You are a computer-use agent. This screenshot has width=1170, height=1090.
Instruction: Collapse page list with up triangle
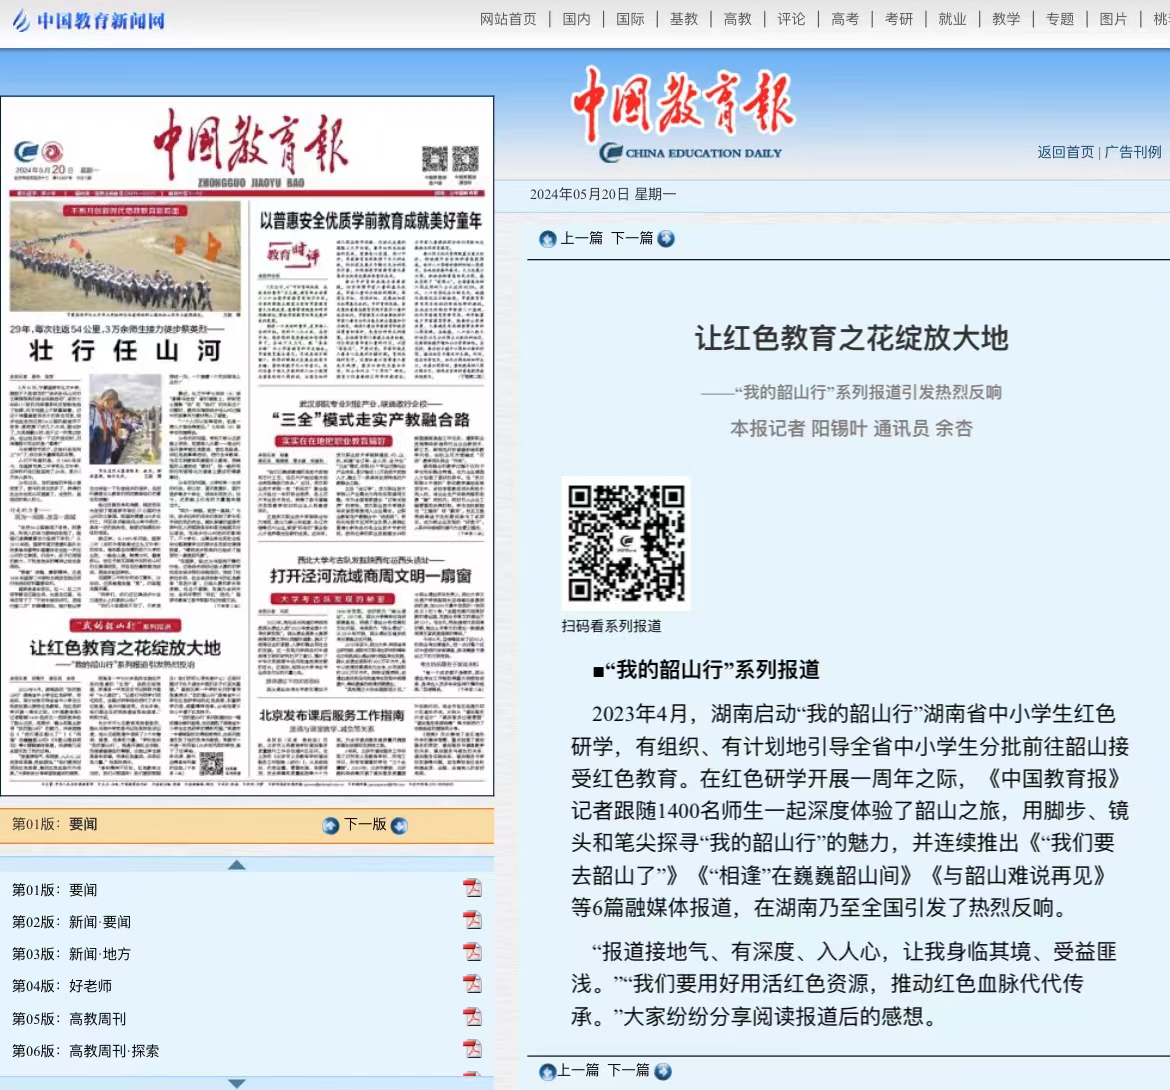(x=237, y=865)
